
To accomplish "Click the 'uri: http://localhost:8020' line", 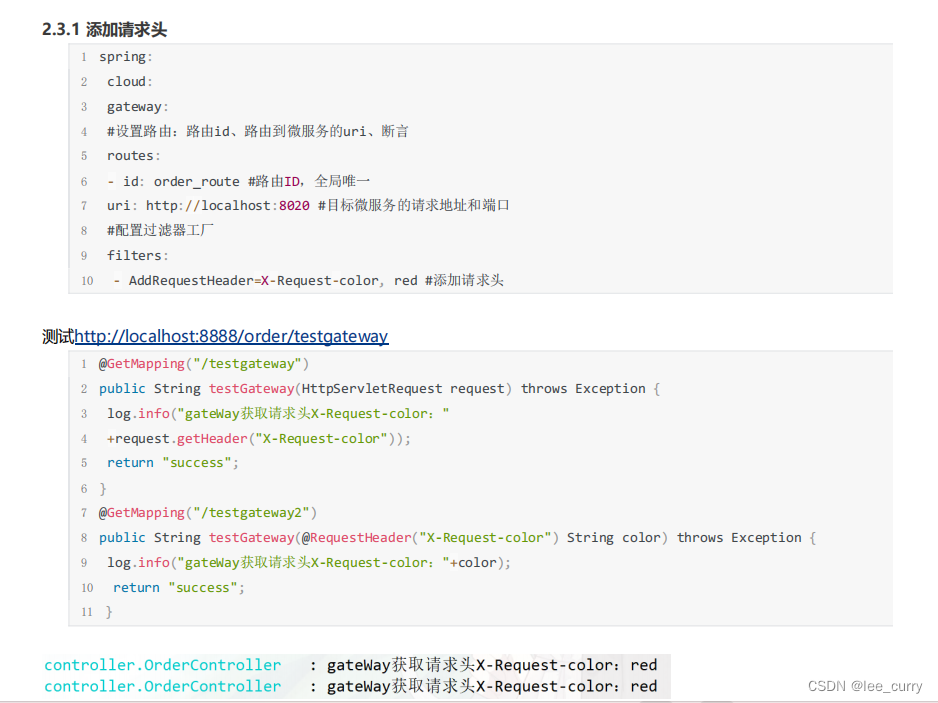I will (x=308, y=206).
